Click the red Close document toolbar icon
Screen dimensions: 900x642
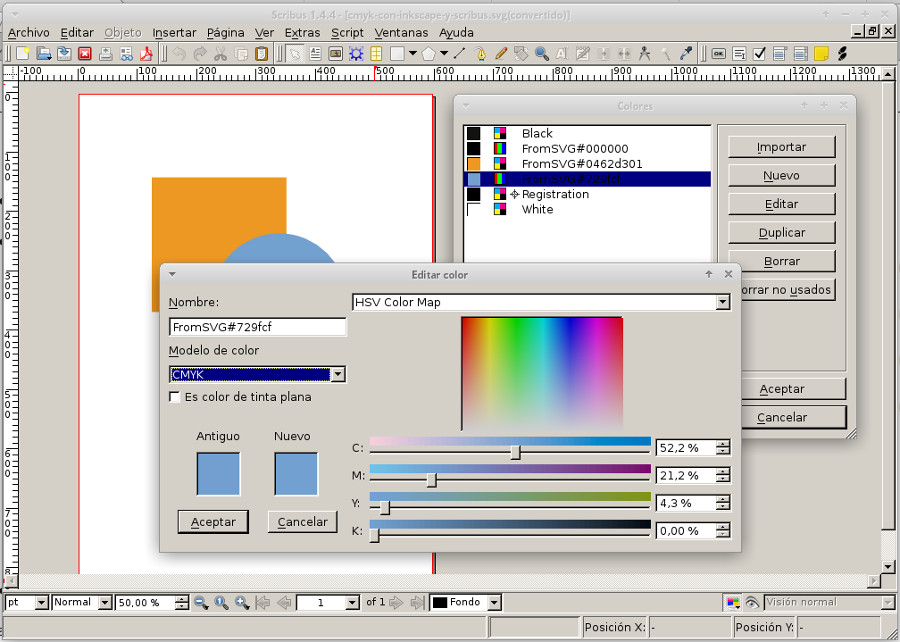pyautogui.click(x=85, y=54)
